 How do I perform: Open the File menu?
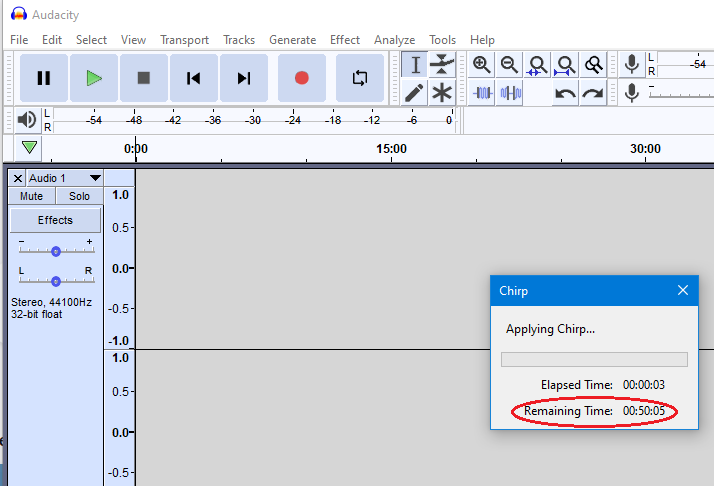point(19,40)
